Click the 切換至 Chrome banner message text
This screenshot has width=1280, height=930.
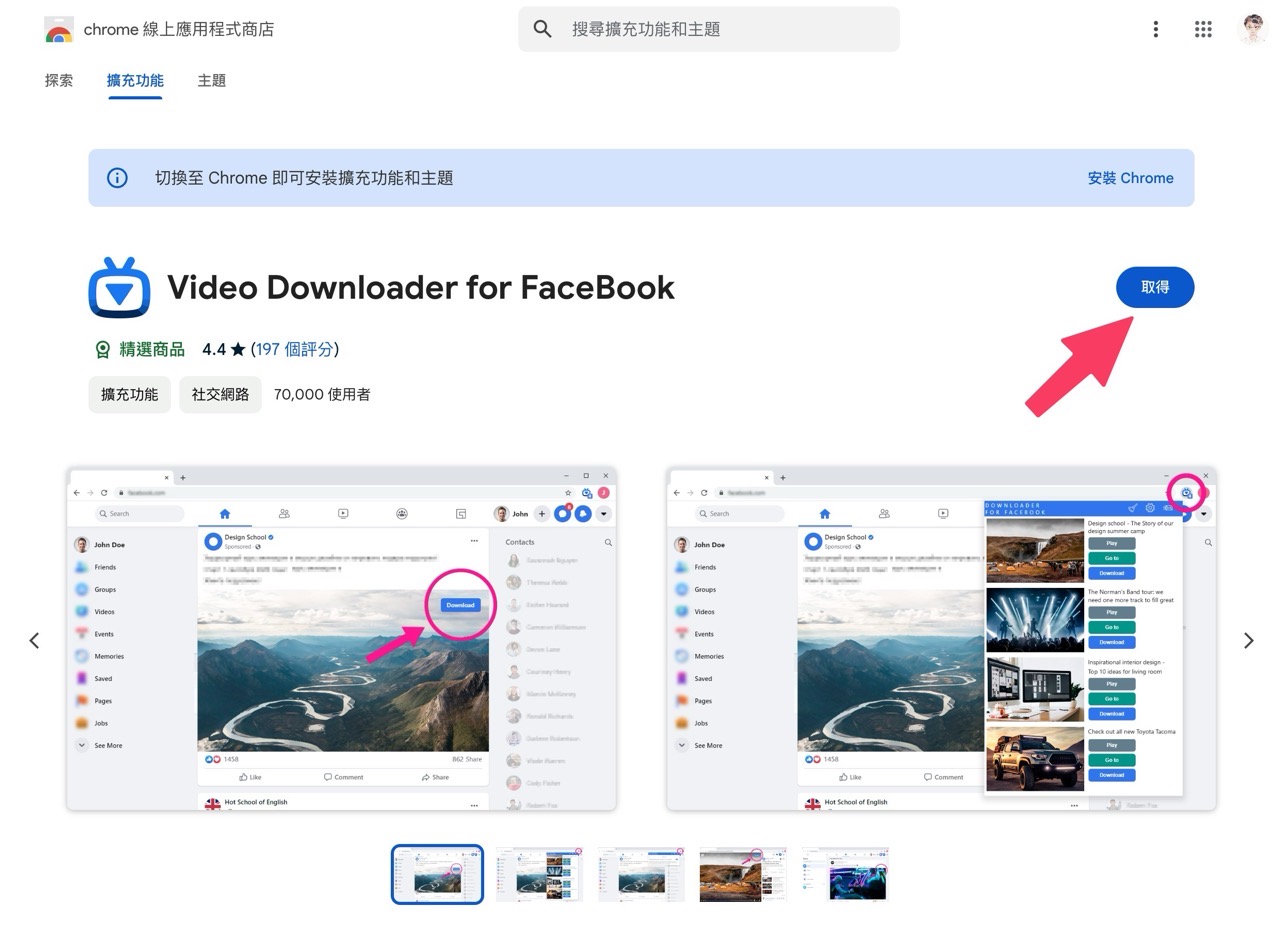pyautogui.click(x=304, y=178)
